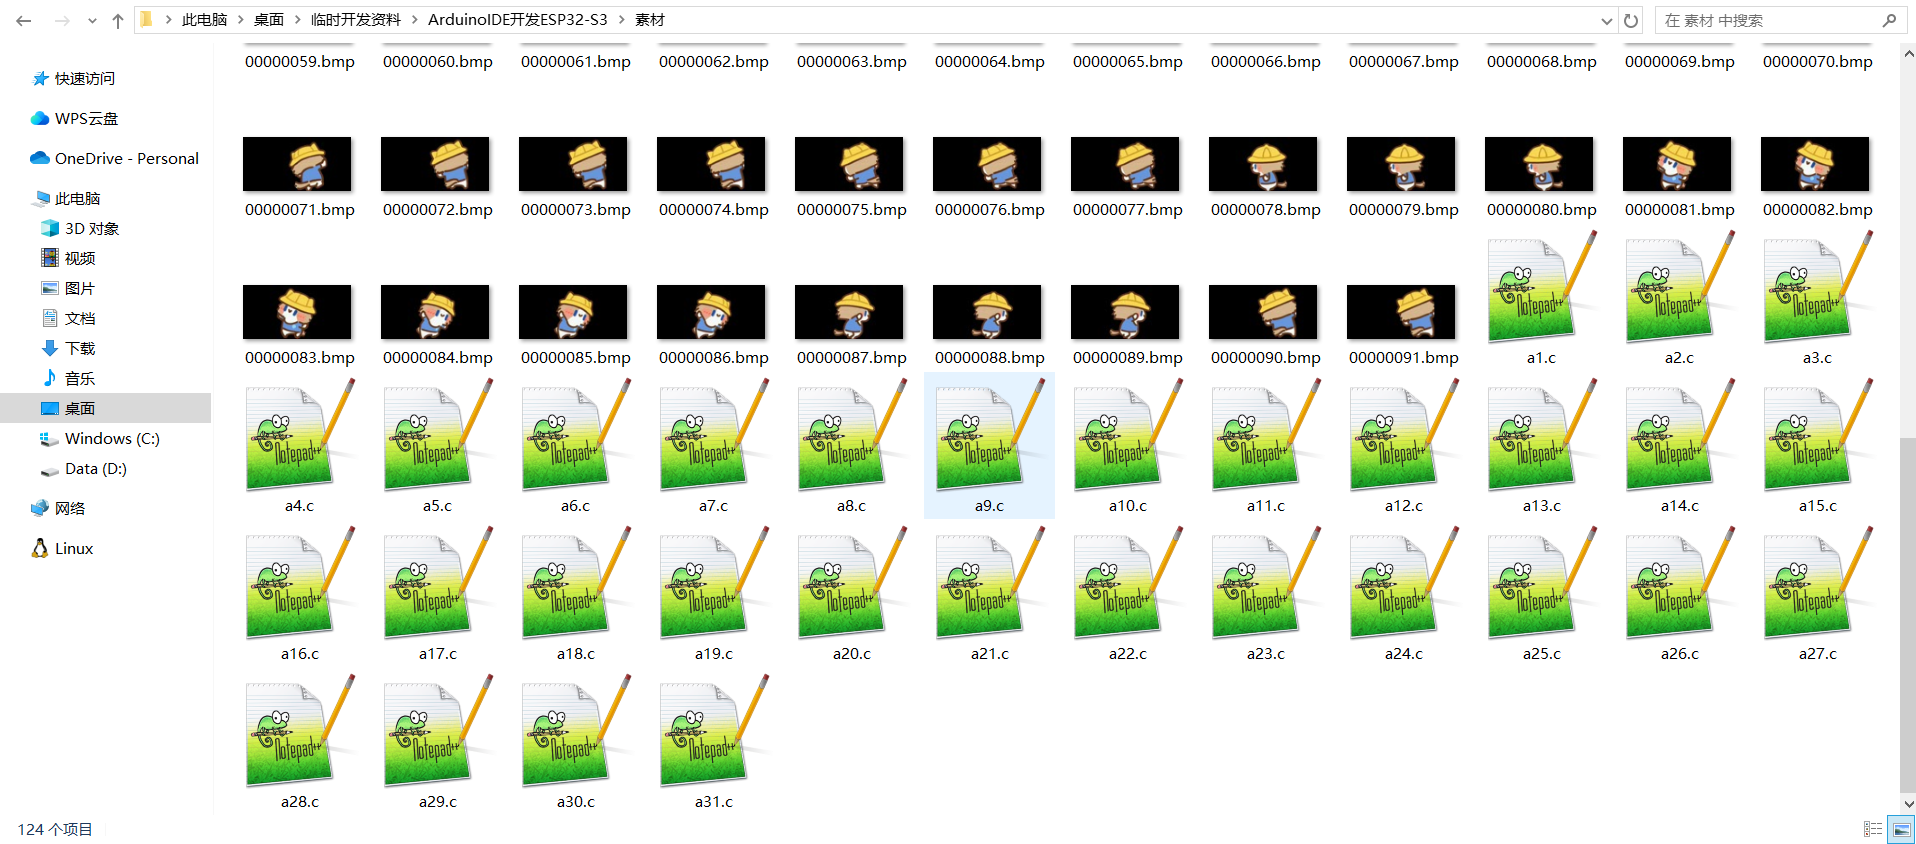Open 视频 folder in sidebar
This screenshot has width=1916, height=844.
pos(80,258)
